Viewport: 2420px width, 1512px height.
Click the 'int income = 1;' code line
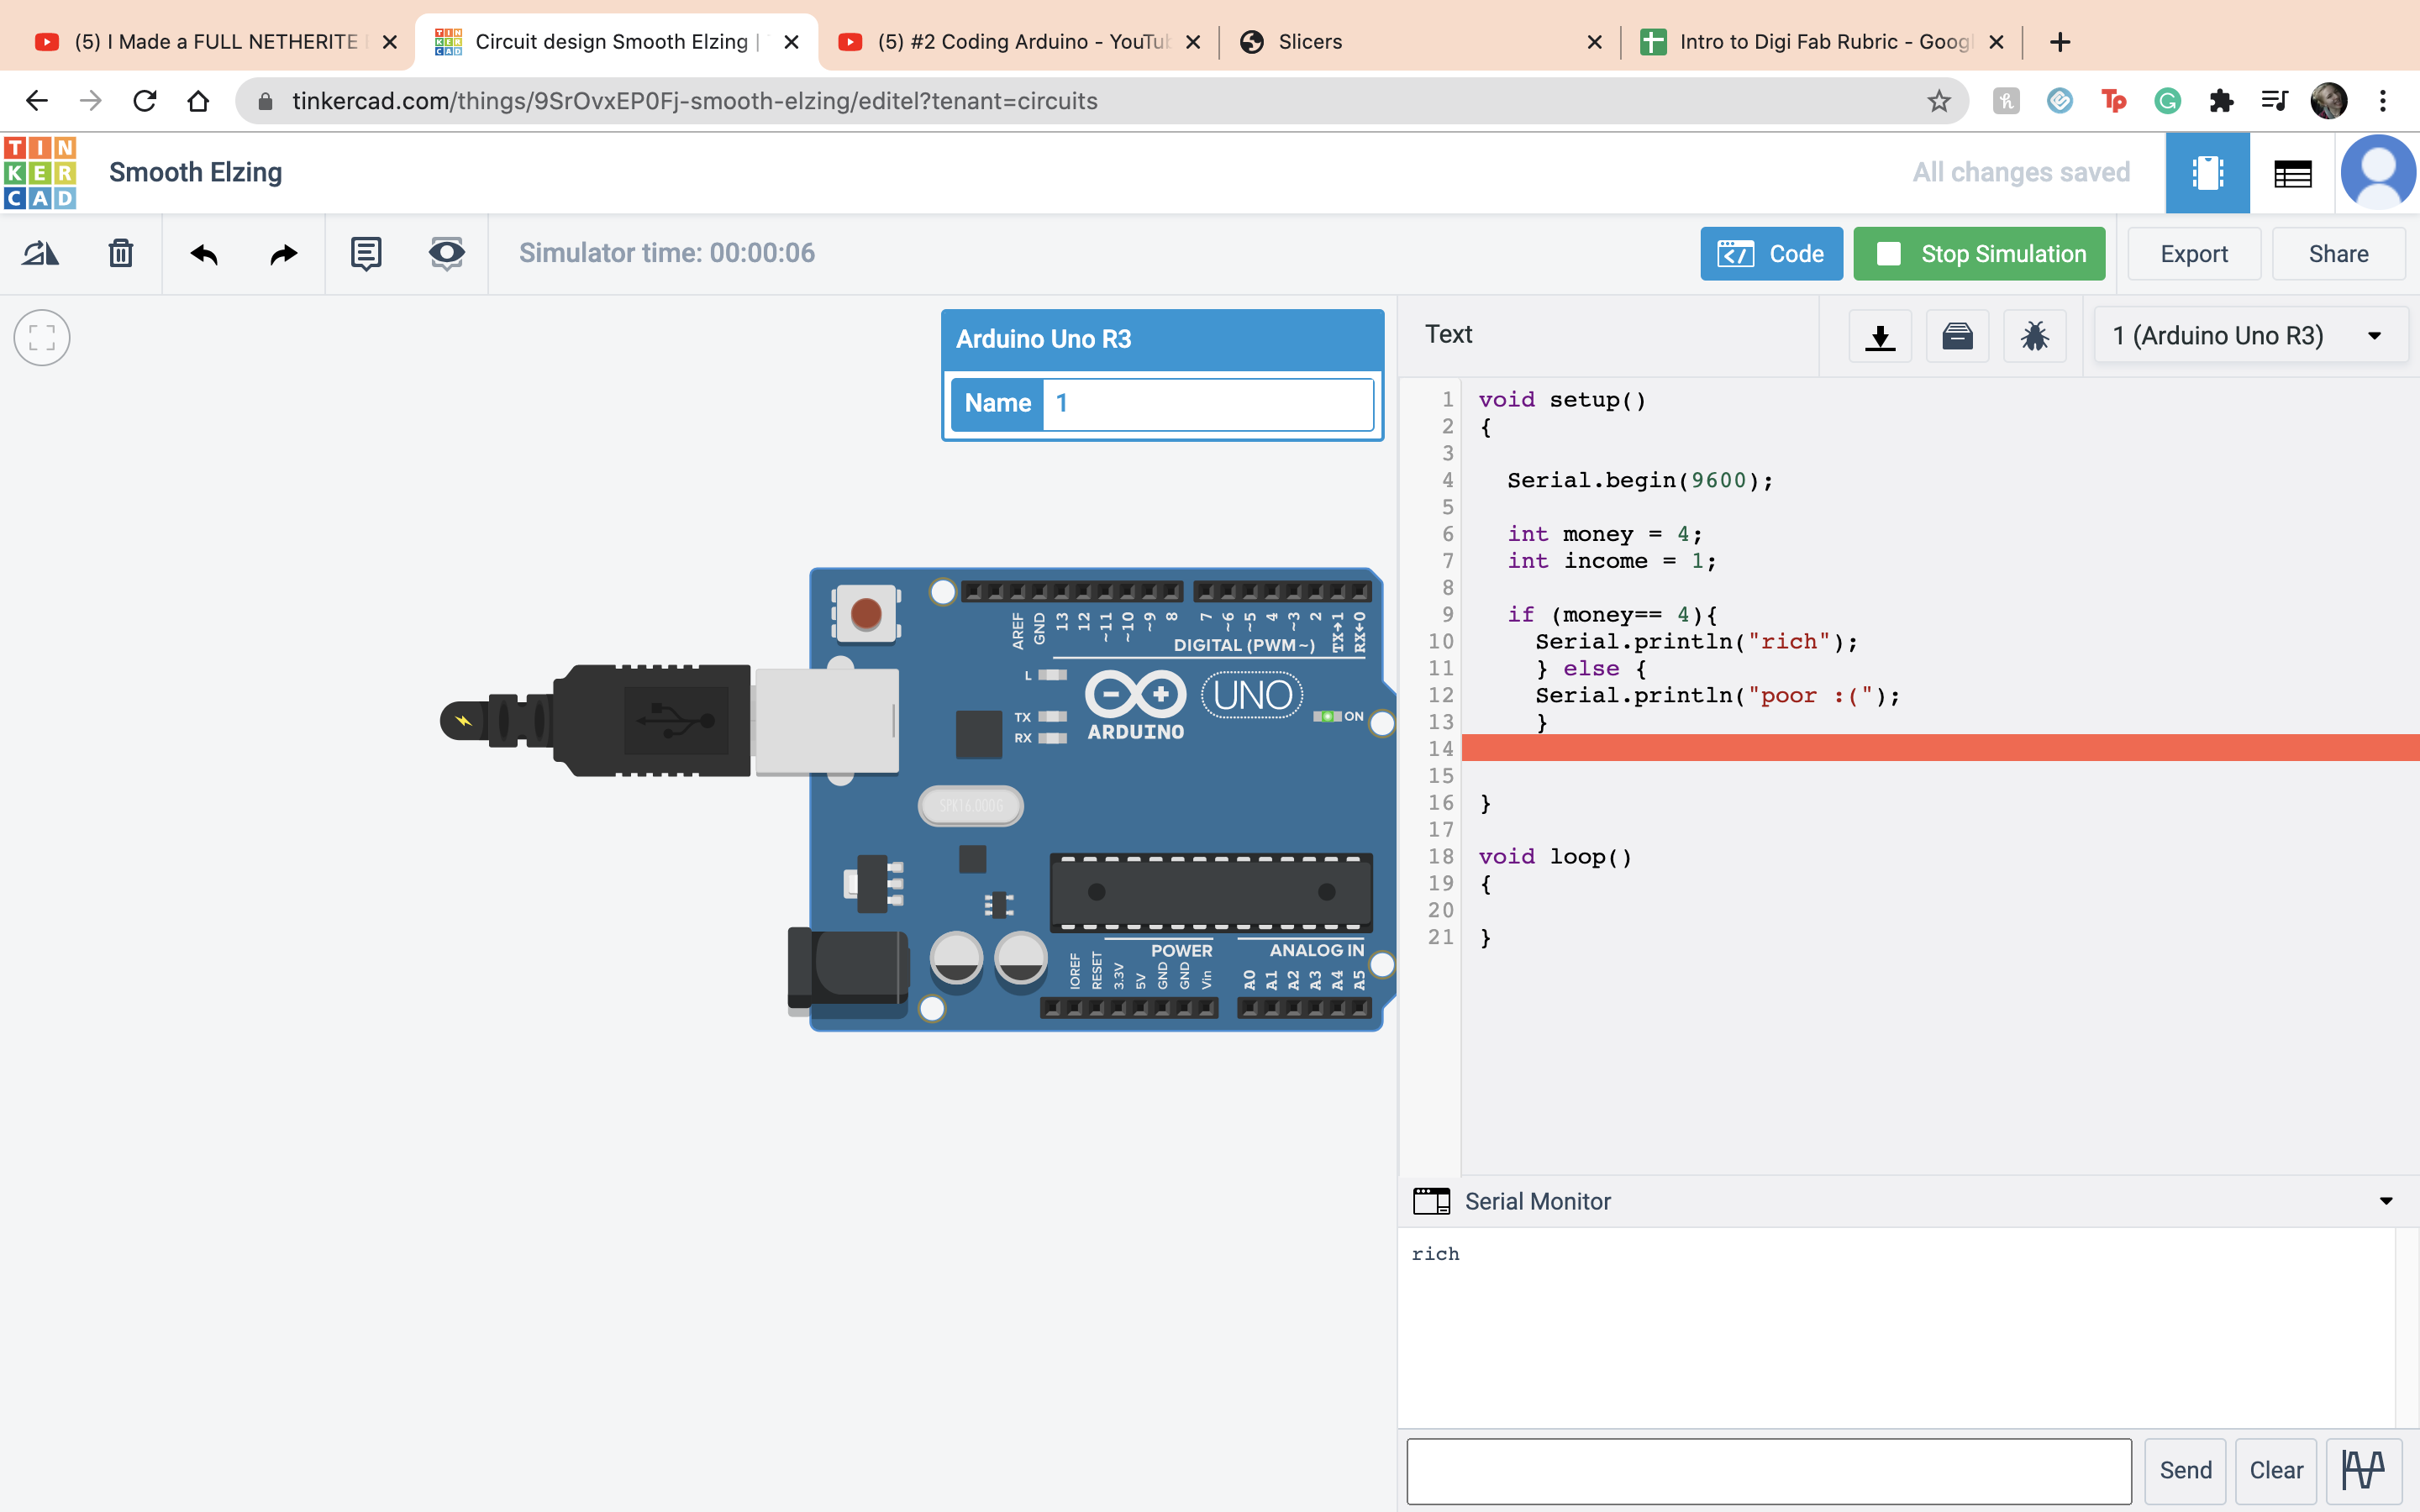pos(1611,561)
